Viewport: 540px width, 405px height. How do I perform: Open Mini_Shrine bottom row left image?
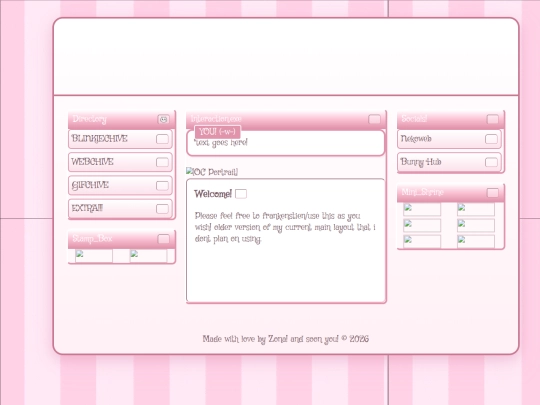pyautogui.click(x=422, y=241)
